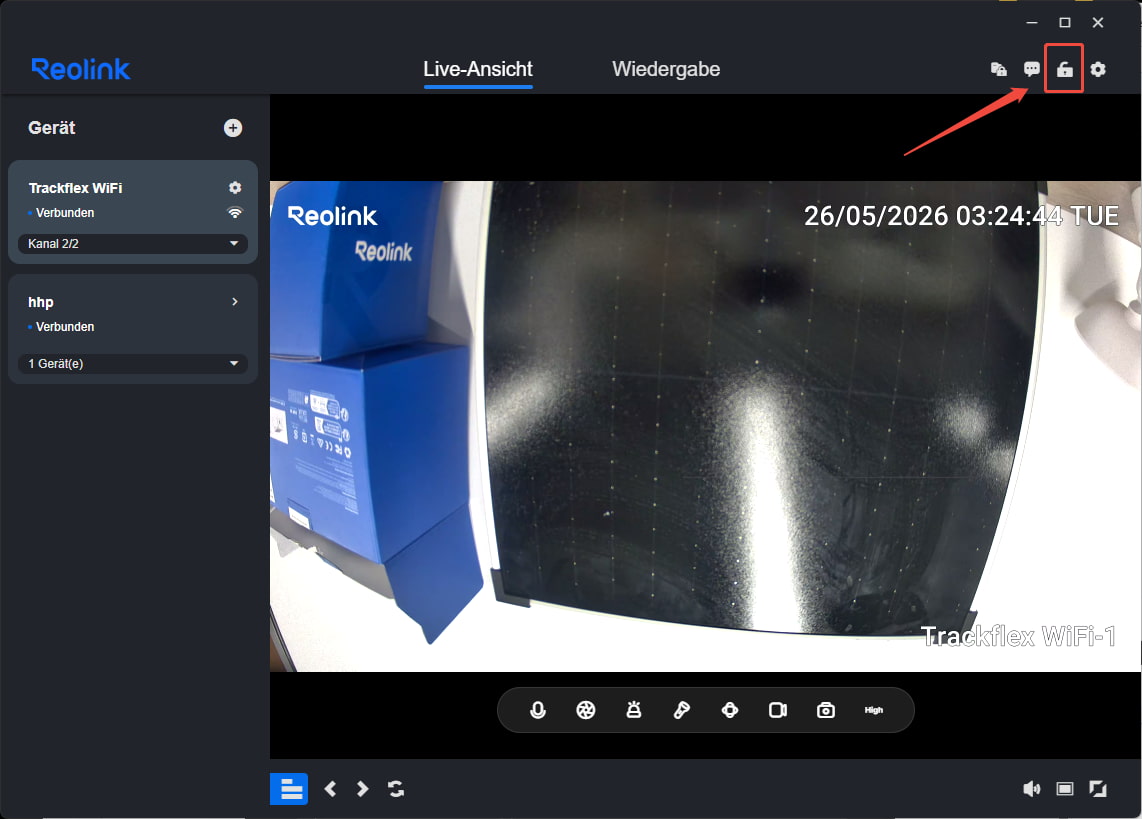The image size is (1142, 819).
Task: Select the hhp device name
Action: click(41, 302)
